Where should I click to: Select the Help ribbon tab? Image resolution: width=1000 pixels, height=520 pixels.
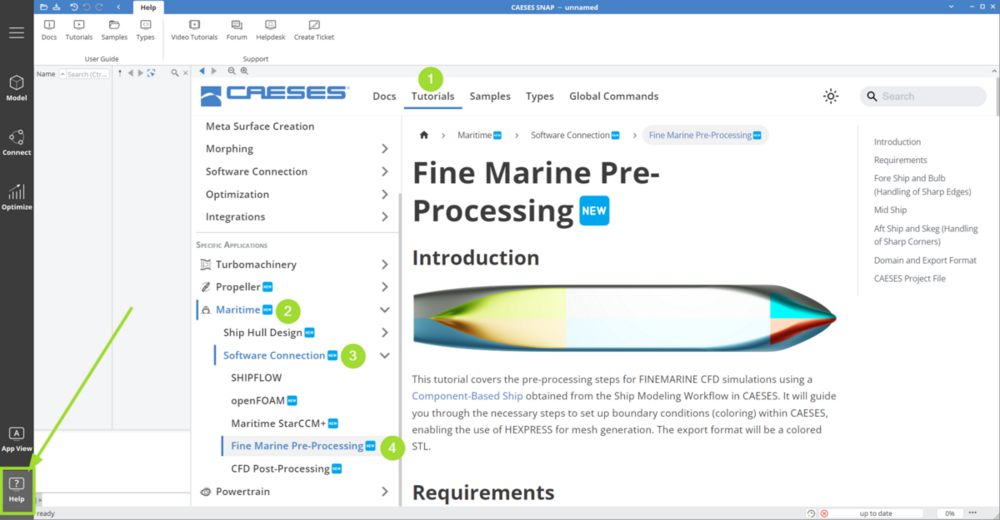[148, 8]
